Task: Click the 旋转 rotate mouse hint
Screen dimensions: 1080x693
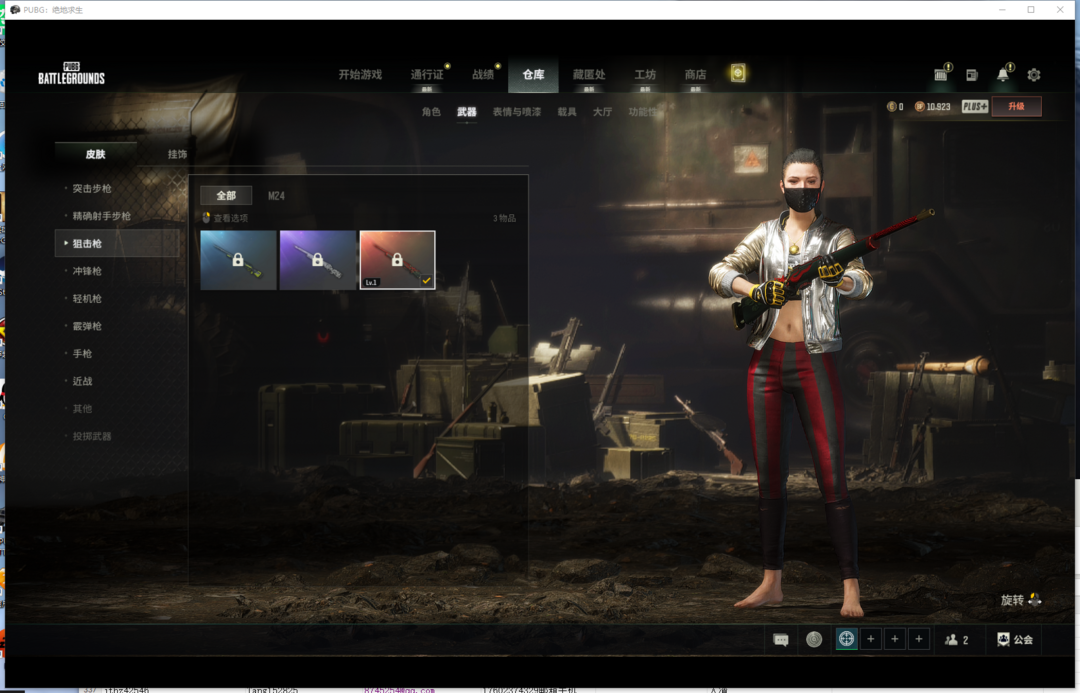Action: click(x=1021, y=600)
